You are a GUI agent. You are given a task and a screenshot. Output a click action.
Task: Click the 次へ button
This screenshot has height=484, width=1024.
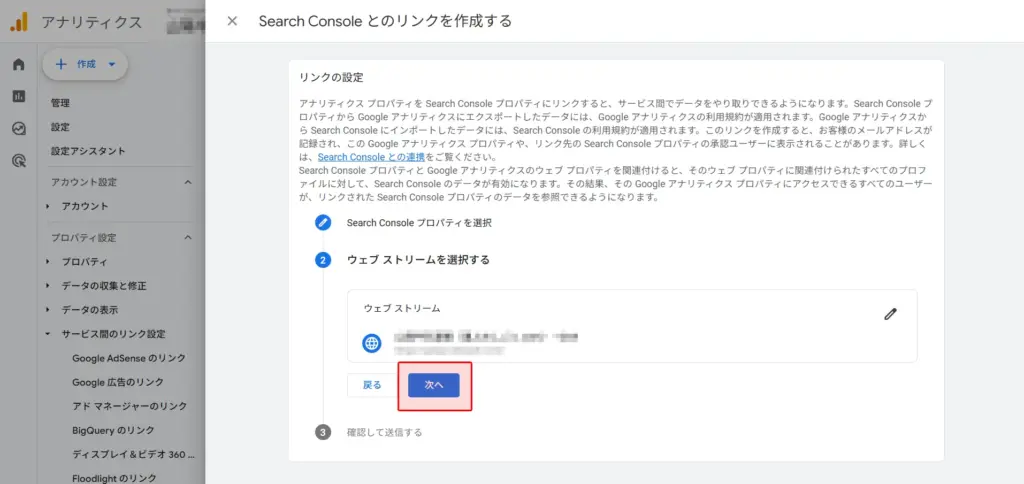[x=434, y=385]
